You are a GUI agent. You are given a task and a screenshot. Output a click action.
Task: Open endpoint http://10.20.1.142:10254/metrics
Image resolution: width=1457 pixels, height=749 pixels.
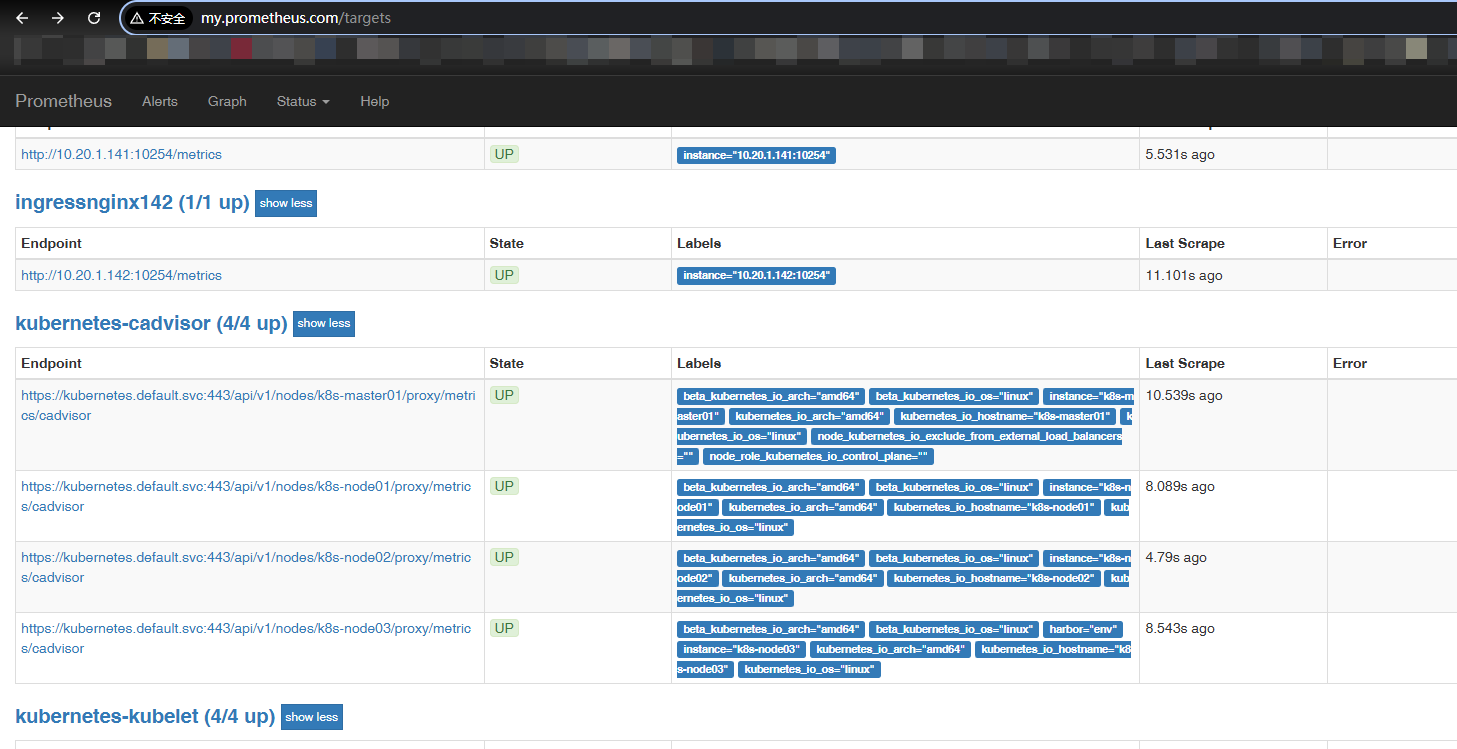click(x=121, y=275)
